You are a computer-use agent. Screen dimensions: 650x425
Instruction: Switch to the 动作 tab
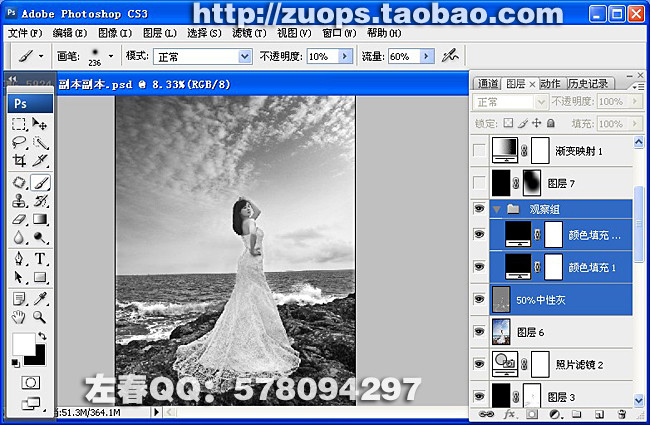(x=551, y=84)
